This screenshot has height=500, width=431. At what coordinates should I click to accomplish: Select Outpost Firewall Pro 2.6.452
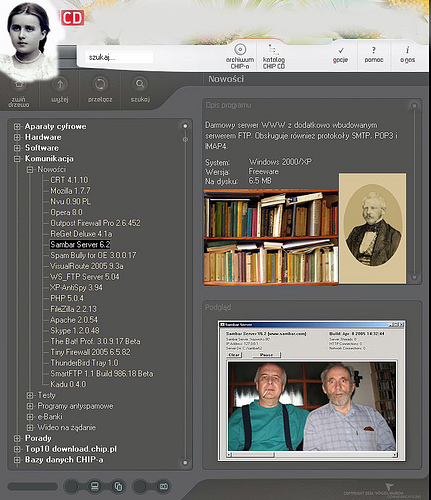click(95, 223)
